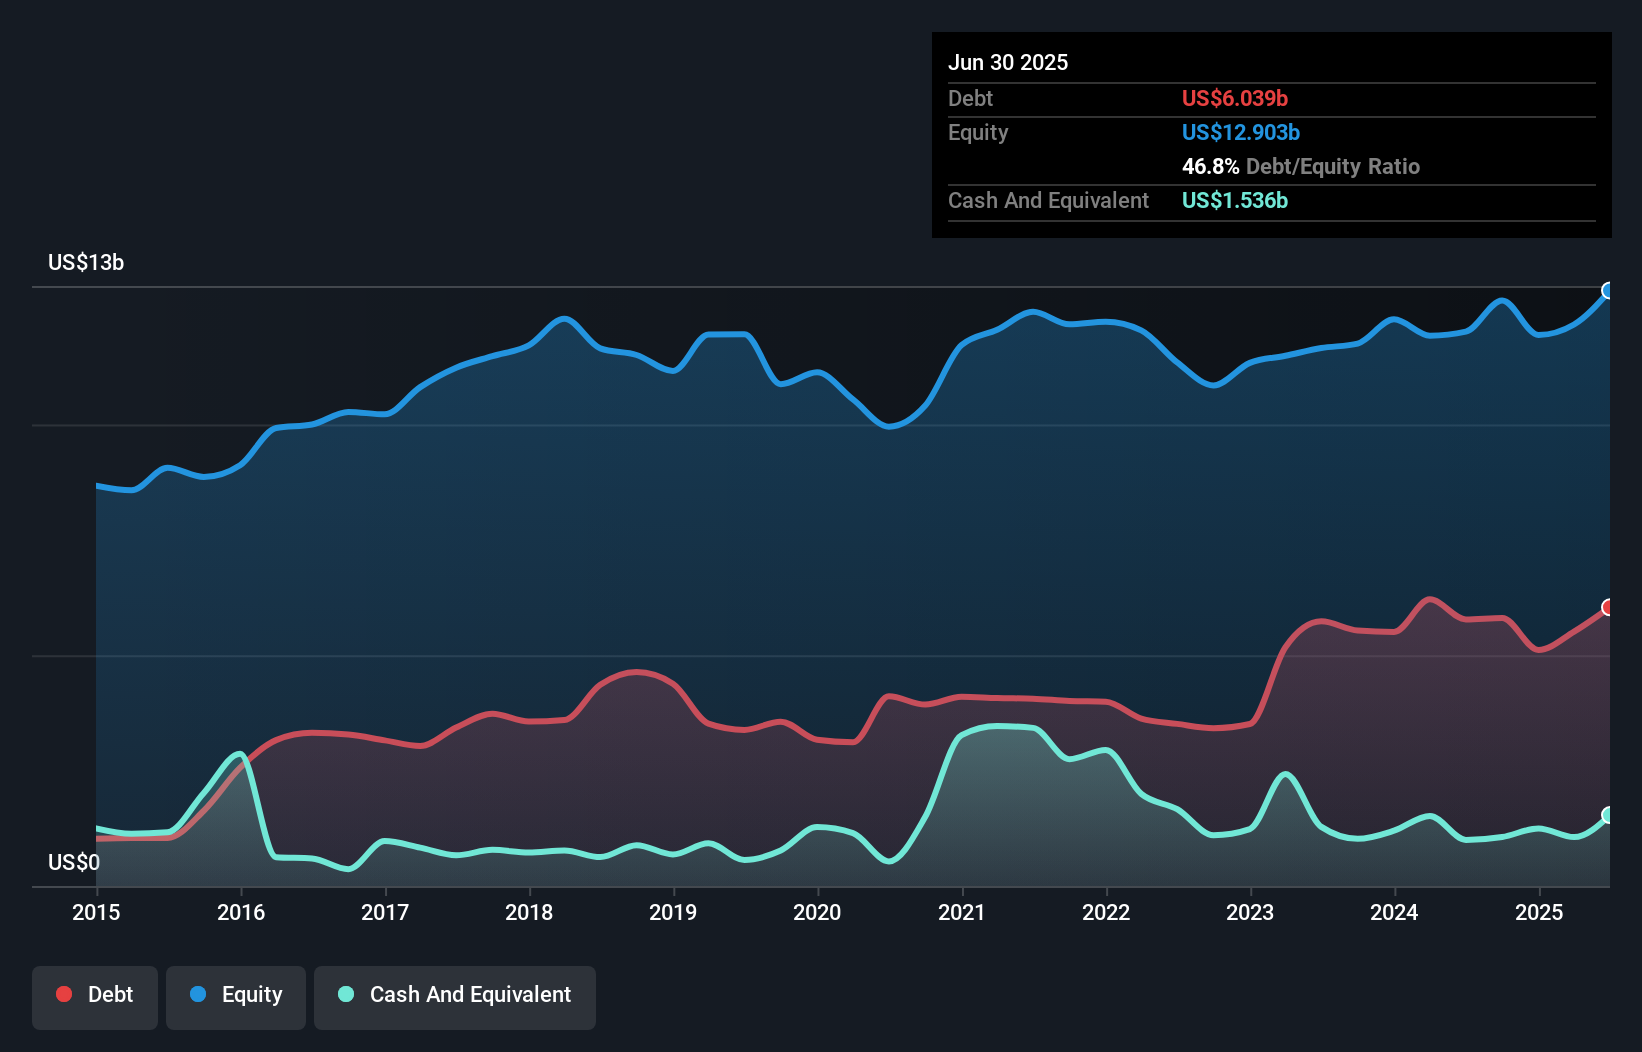The image size is (1642, 1052).
Task: Click the teal Cash And Equivalent legend dot
Action: tap(345, 993)
